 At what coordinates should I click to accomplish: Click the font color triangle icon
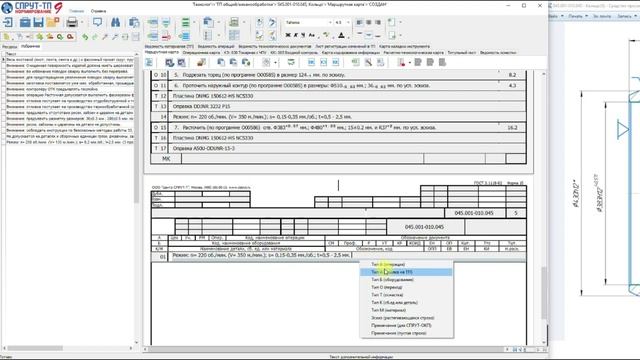click(x=341, y=36)
